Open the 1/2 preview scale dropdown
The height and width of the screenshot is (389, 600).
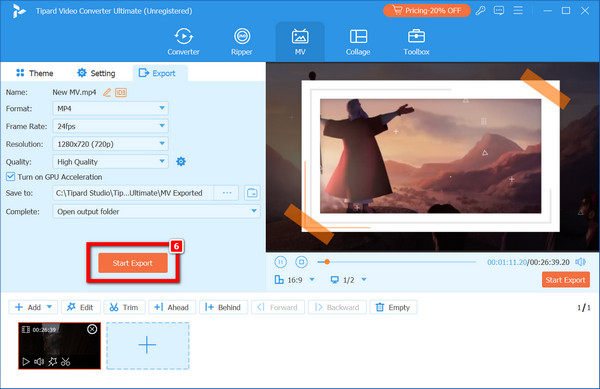[349, 280]
